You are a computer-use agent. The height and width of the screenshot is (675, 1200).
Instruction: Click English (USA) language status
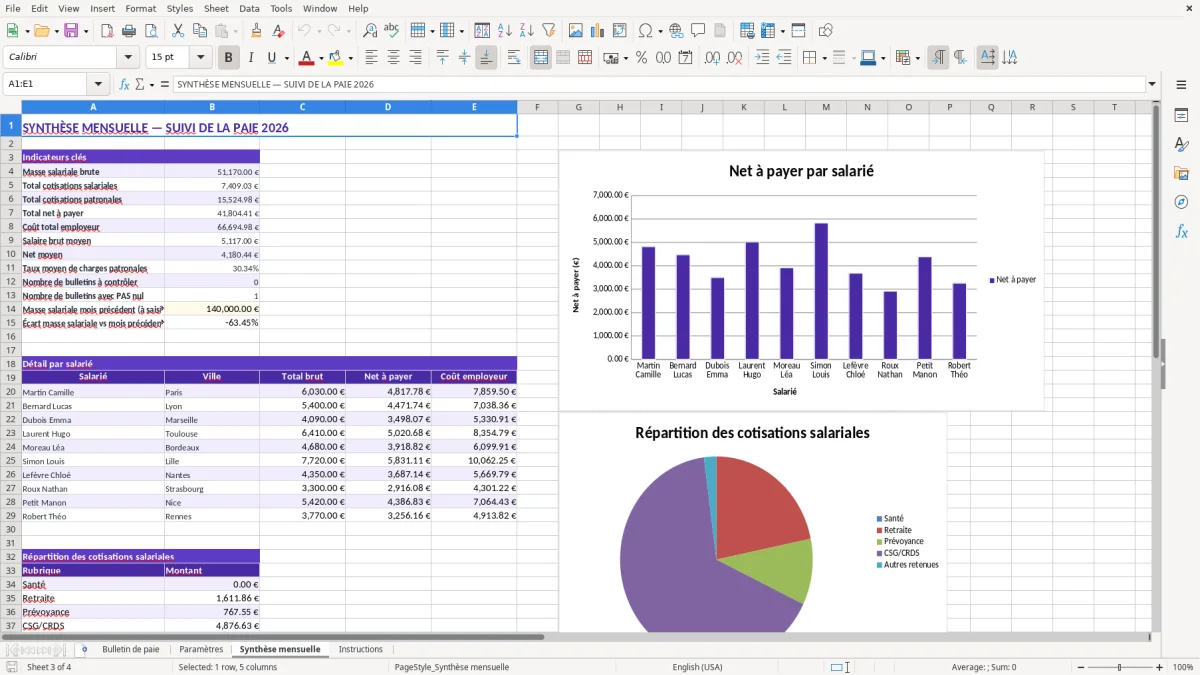pyautogui.click(x=697, y=667)
